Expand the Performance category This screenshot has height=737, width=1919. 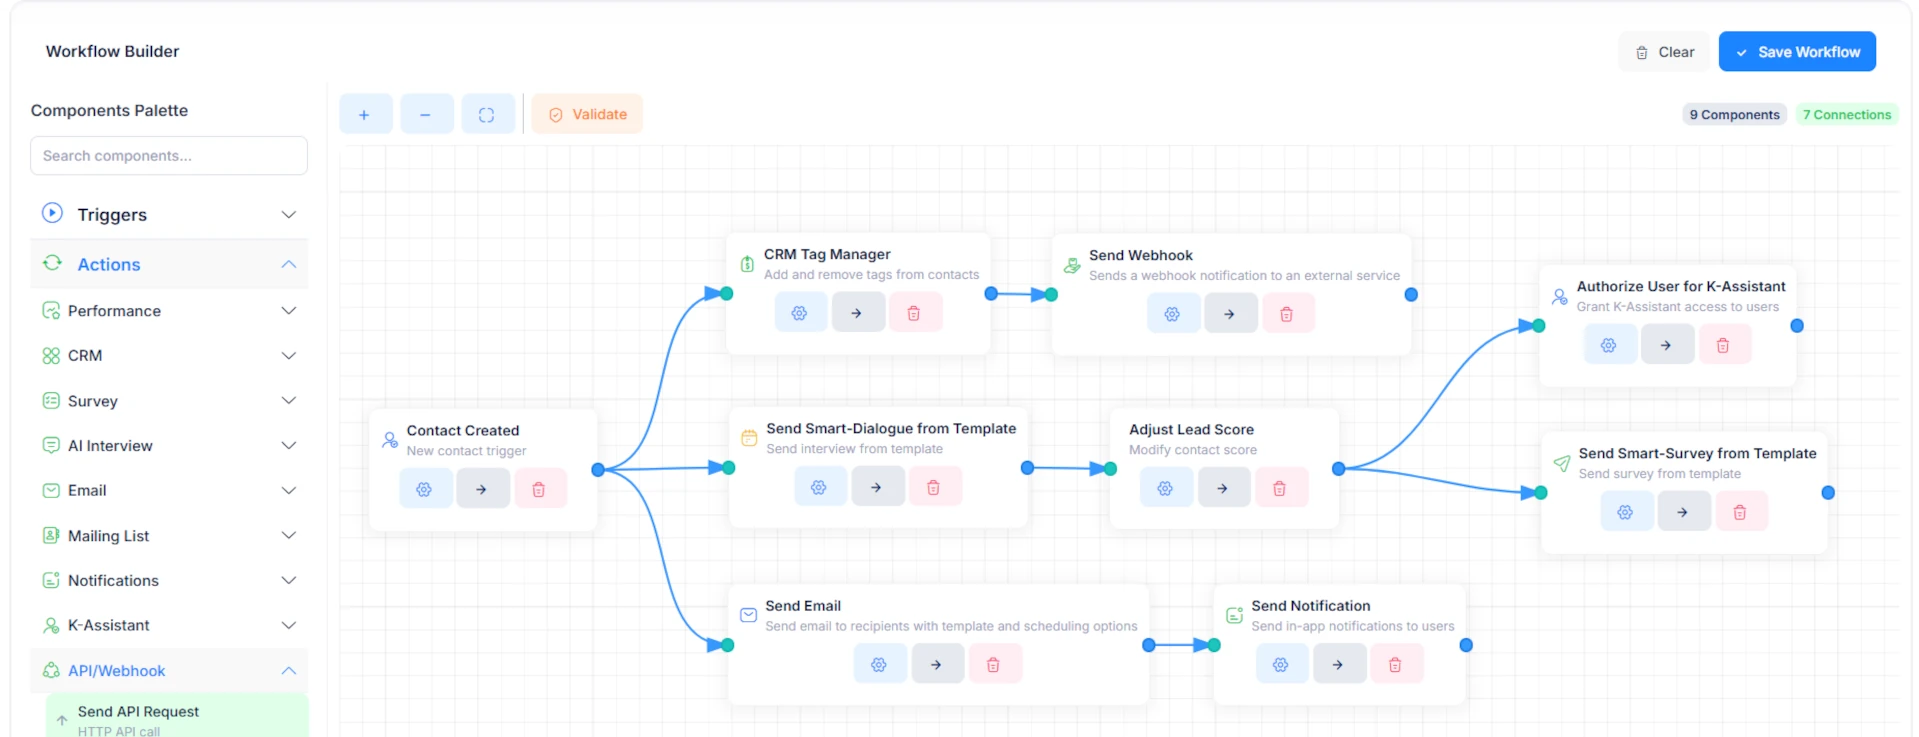169,311
